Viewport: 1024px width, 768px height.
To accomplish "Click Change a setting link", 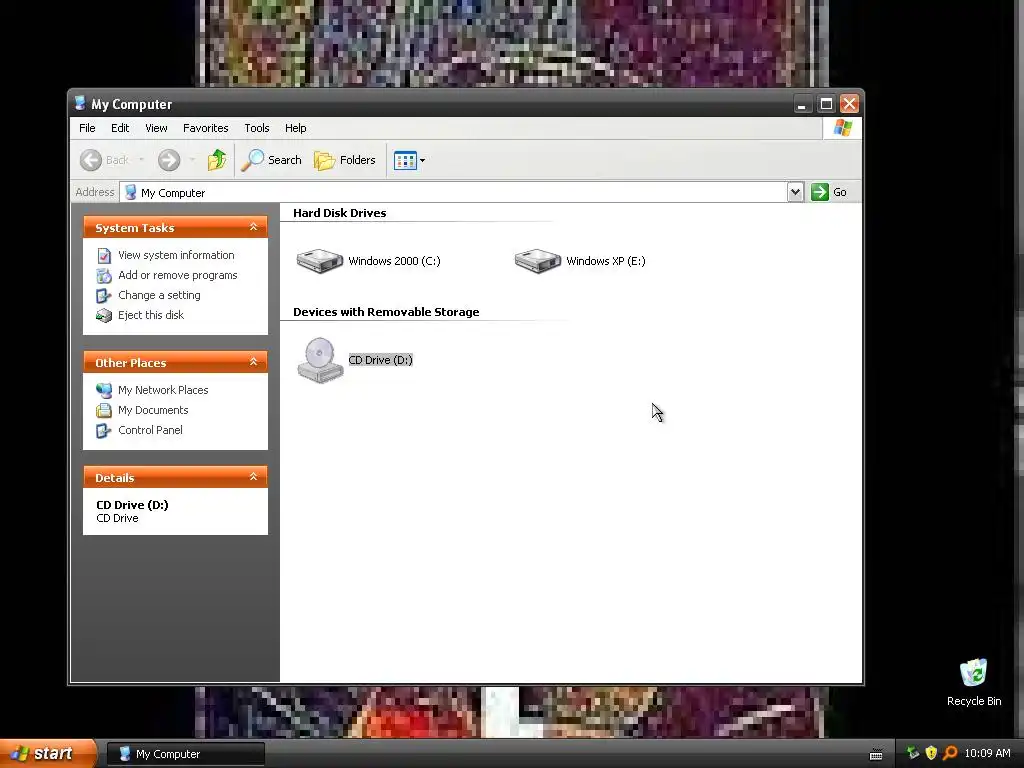I will point(159,295).
